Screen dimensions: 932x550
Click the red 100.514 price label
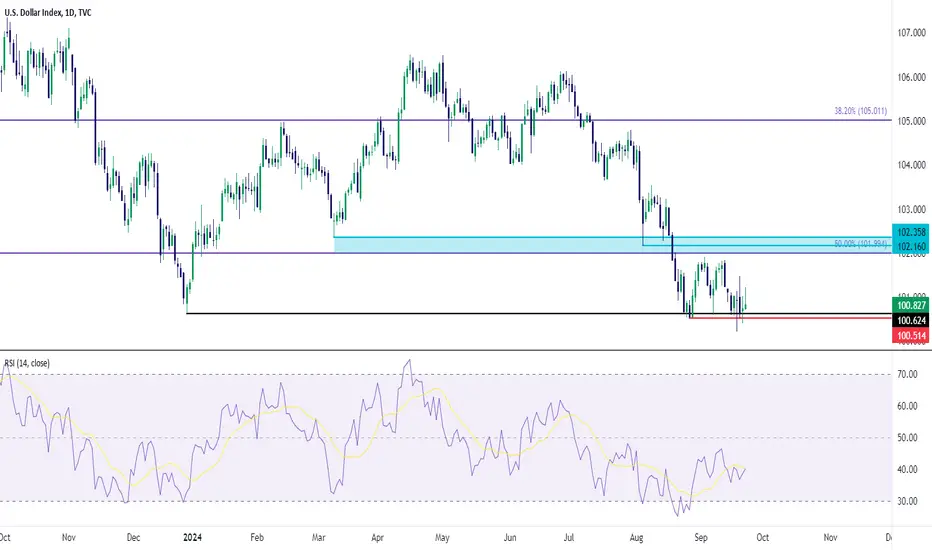pyautogui.click(x=911, y=335)
